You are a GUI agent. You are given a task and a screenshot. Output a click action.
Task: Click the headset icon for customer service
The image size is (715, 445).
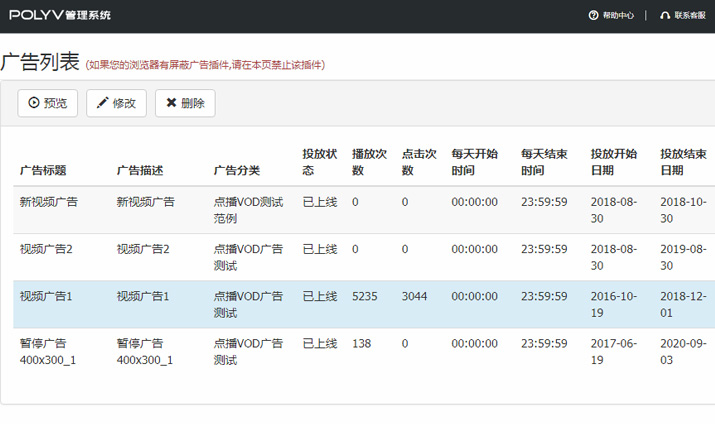pos(665,16)
